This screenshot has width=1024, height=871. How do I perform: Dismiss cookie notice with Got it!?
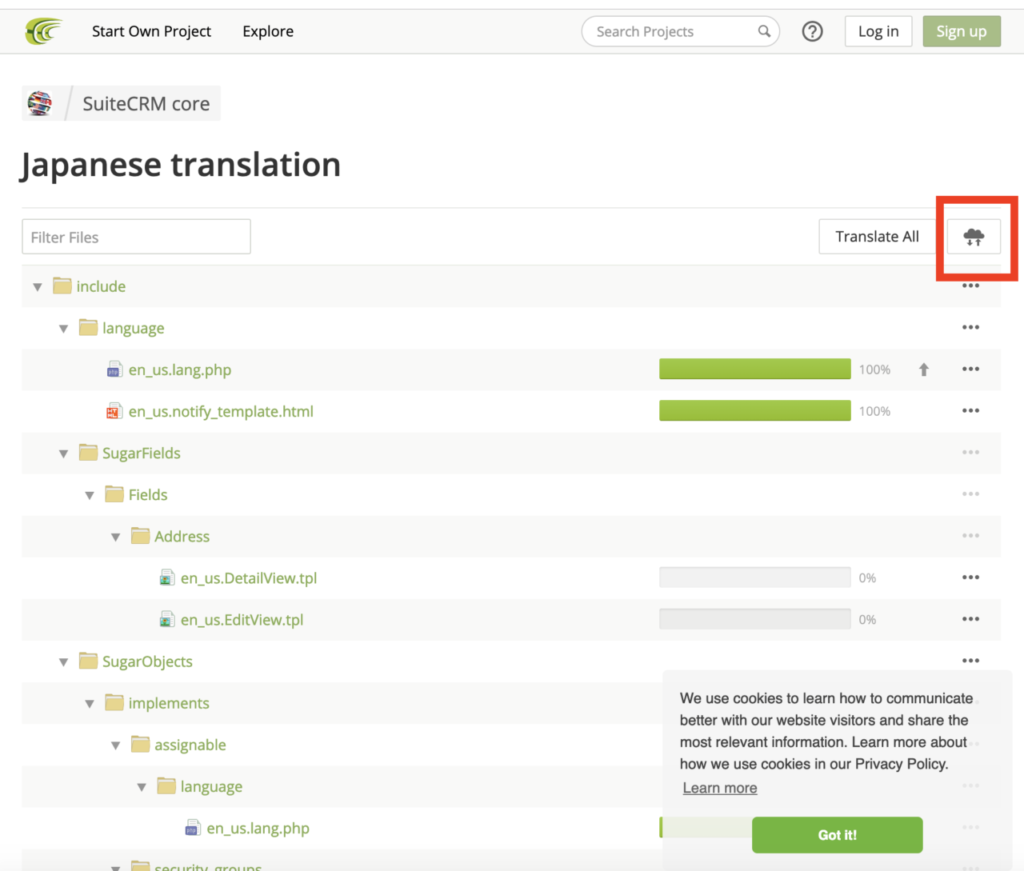(x=837, y=834)
